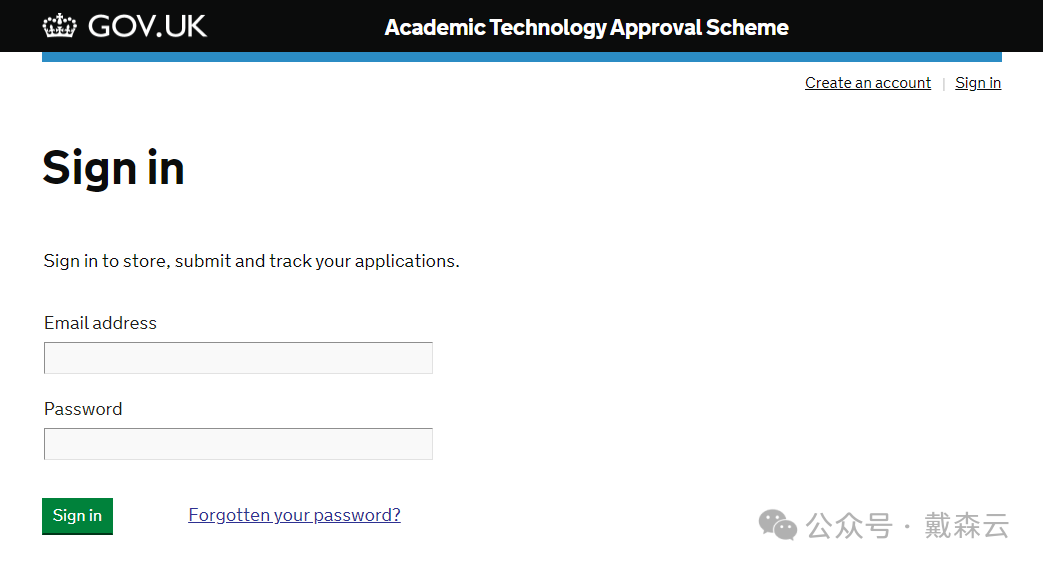1043x568 pixels.
Task: Open the Forgotten your password? link
Action: point(294,515)
